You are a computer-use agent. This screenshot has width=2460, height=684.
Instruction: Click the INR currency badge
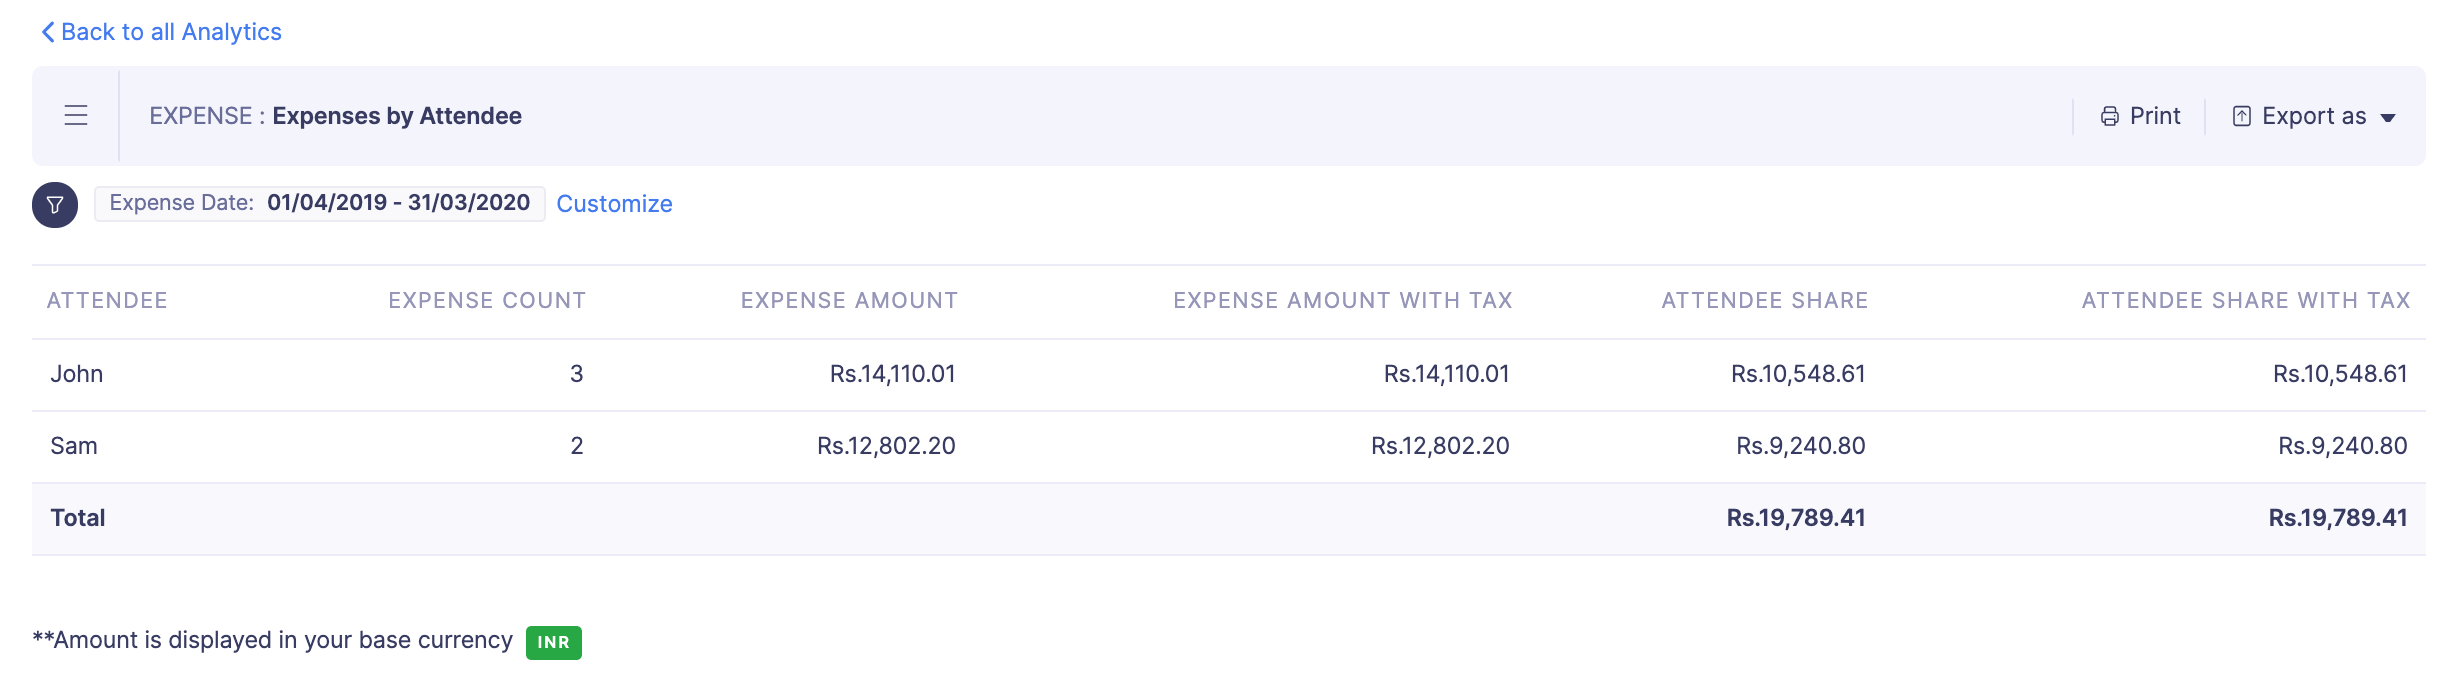pyautogui.click(x=553, y=642)
